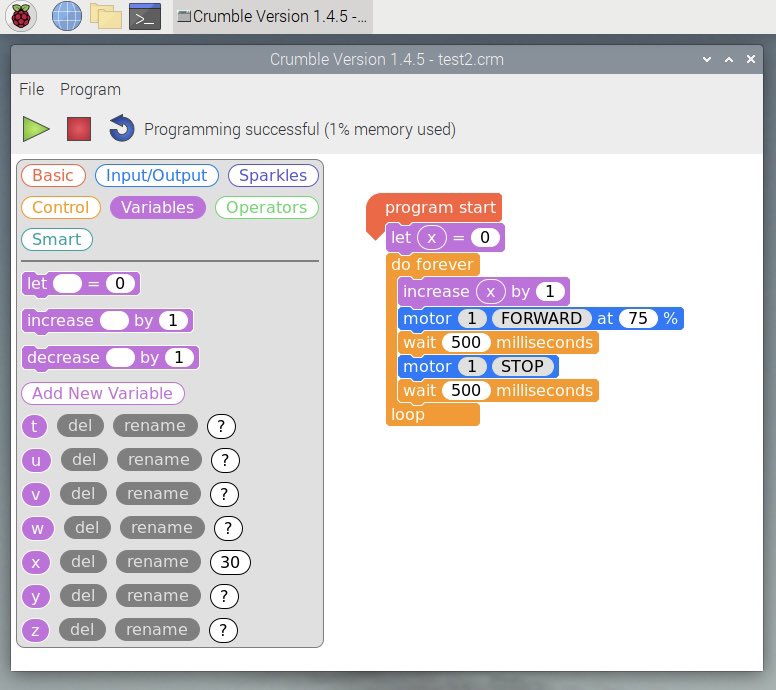Click the value box of variable t
Viewport: 776px width, 690px height.
(x=221, y=426)
